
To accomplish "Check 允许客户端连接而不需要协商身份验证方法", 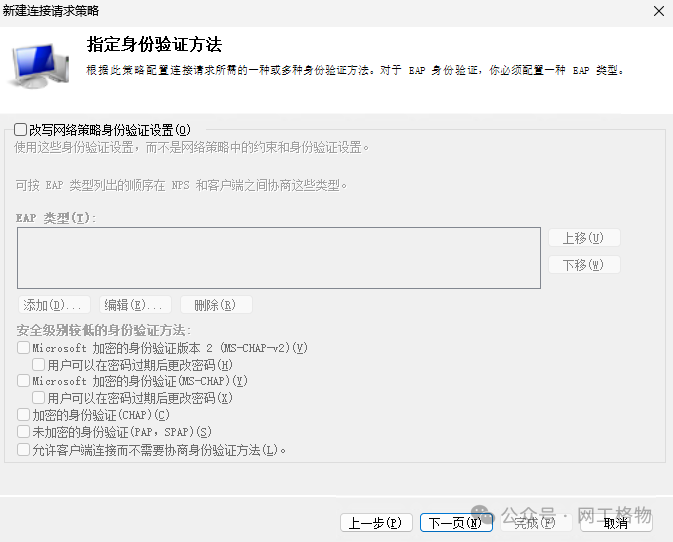I will (x=23, y=449).
